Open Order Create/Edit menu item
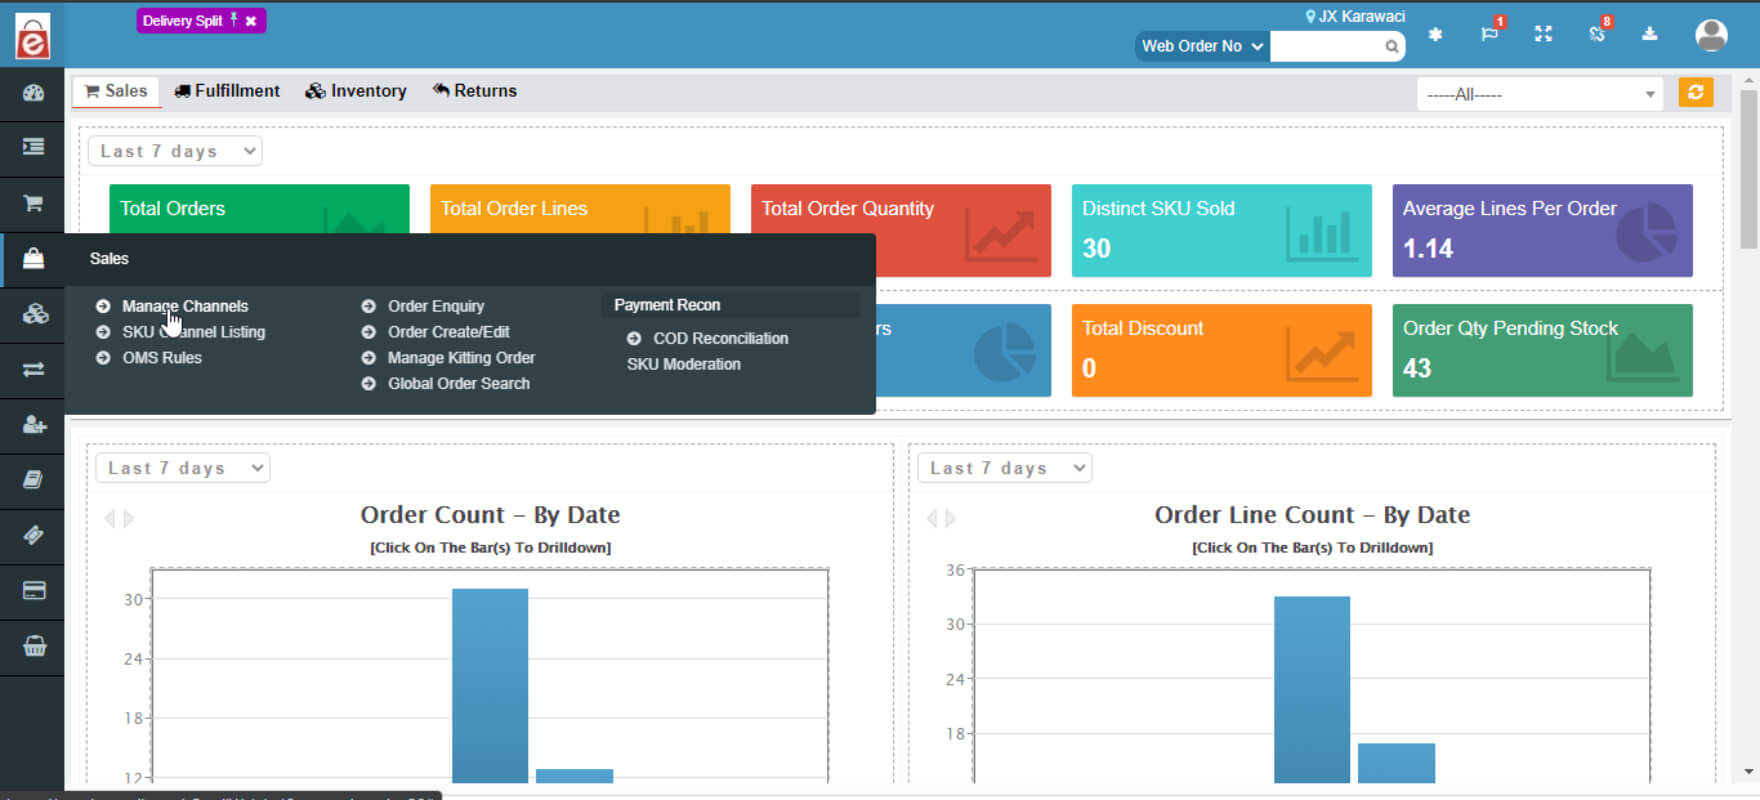 pyautogui.click(x=449, y=332)
